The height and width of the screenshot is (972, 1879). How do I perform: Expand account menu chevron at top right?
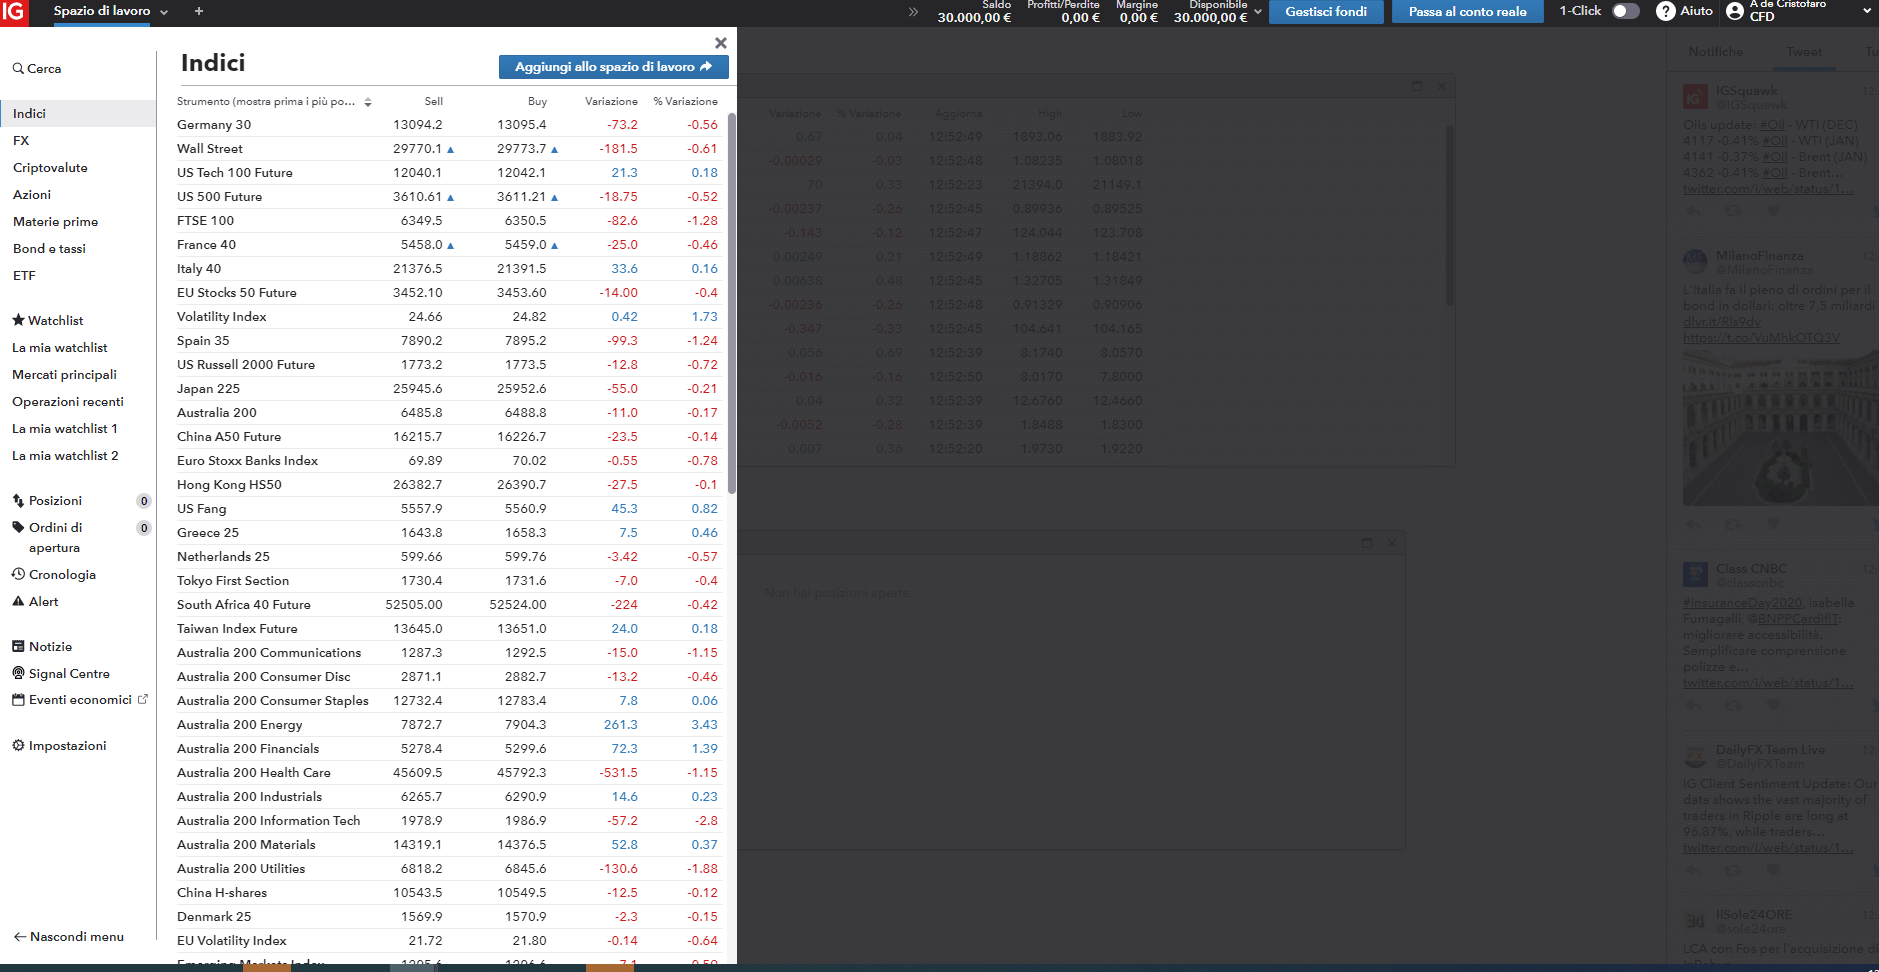coord(1867,11)
